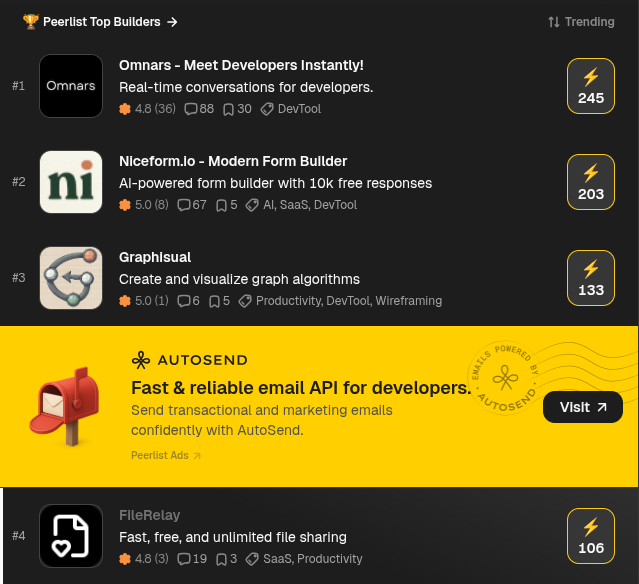639x584 pixels.
Task: Upvote Graphisual with the 133 button
Action: tap(591, 278)
